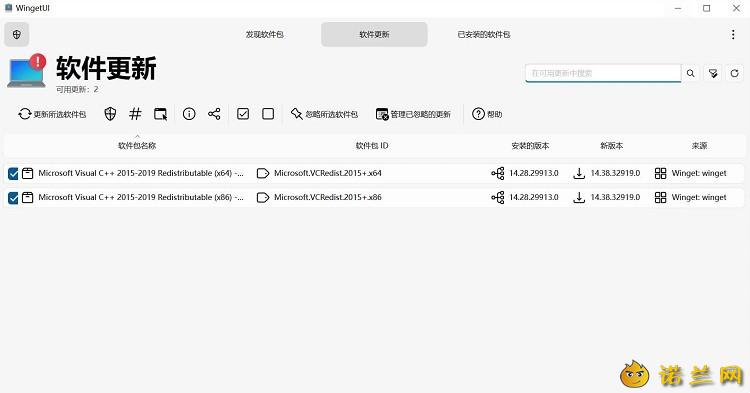Click ID tag icon for VCRedist.2015+.x64
The height and width of the screenshot is (393, 750).
263,173
